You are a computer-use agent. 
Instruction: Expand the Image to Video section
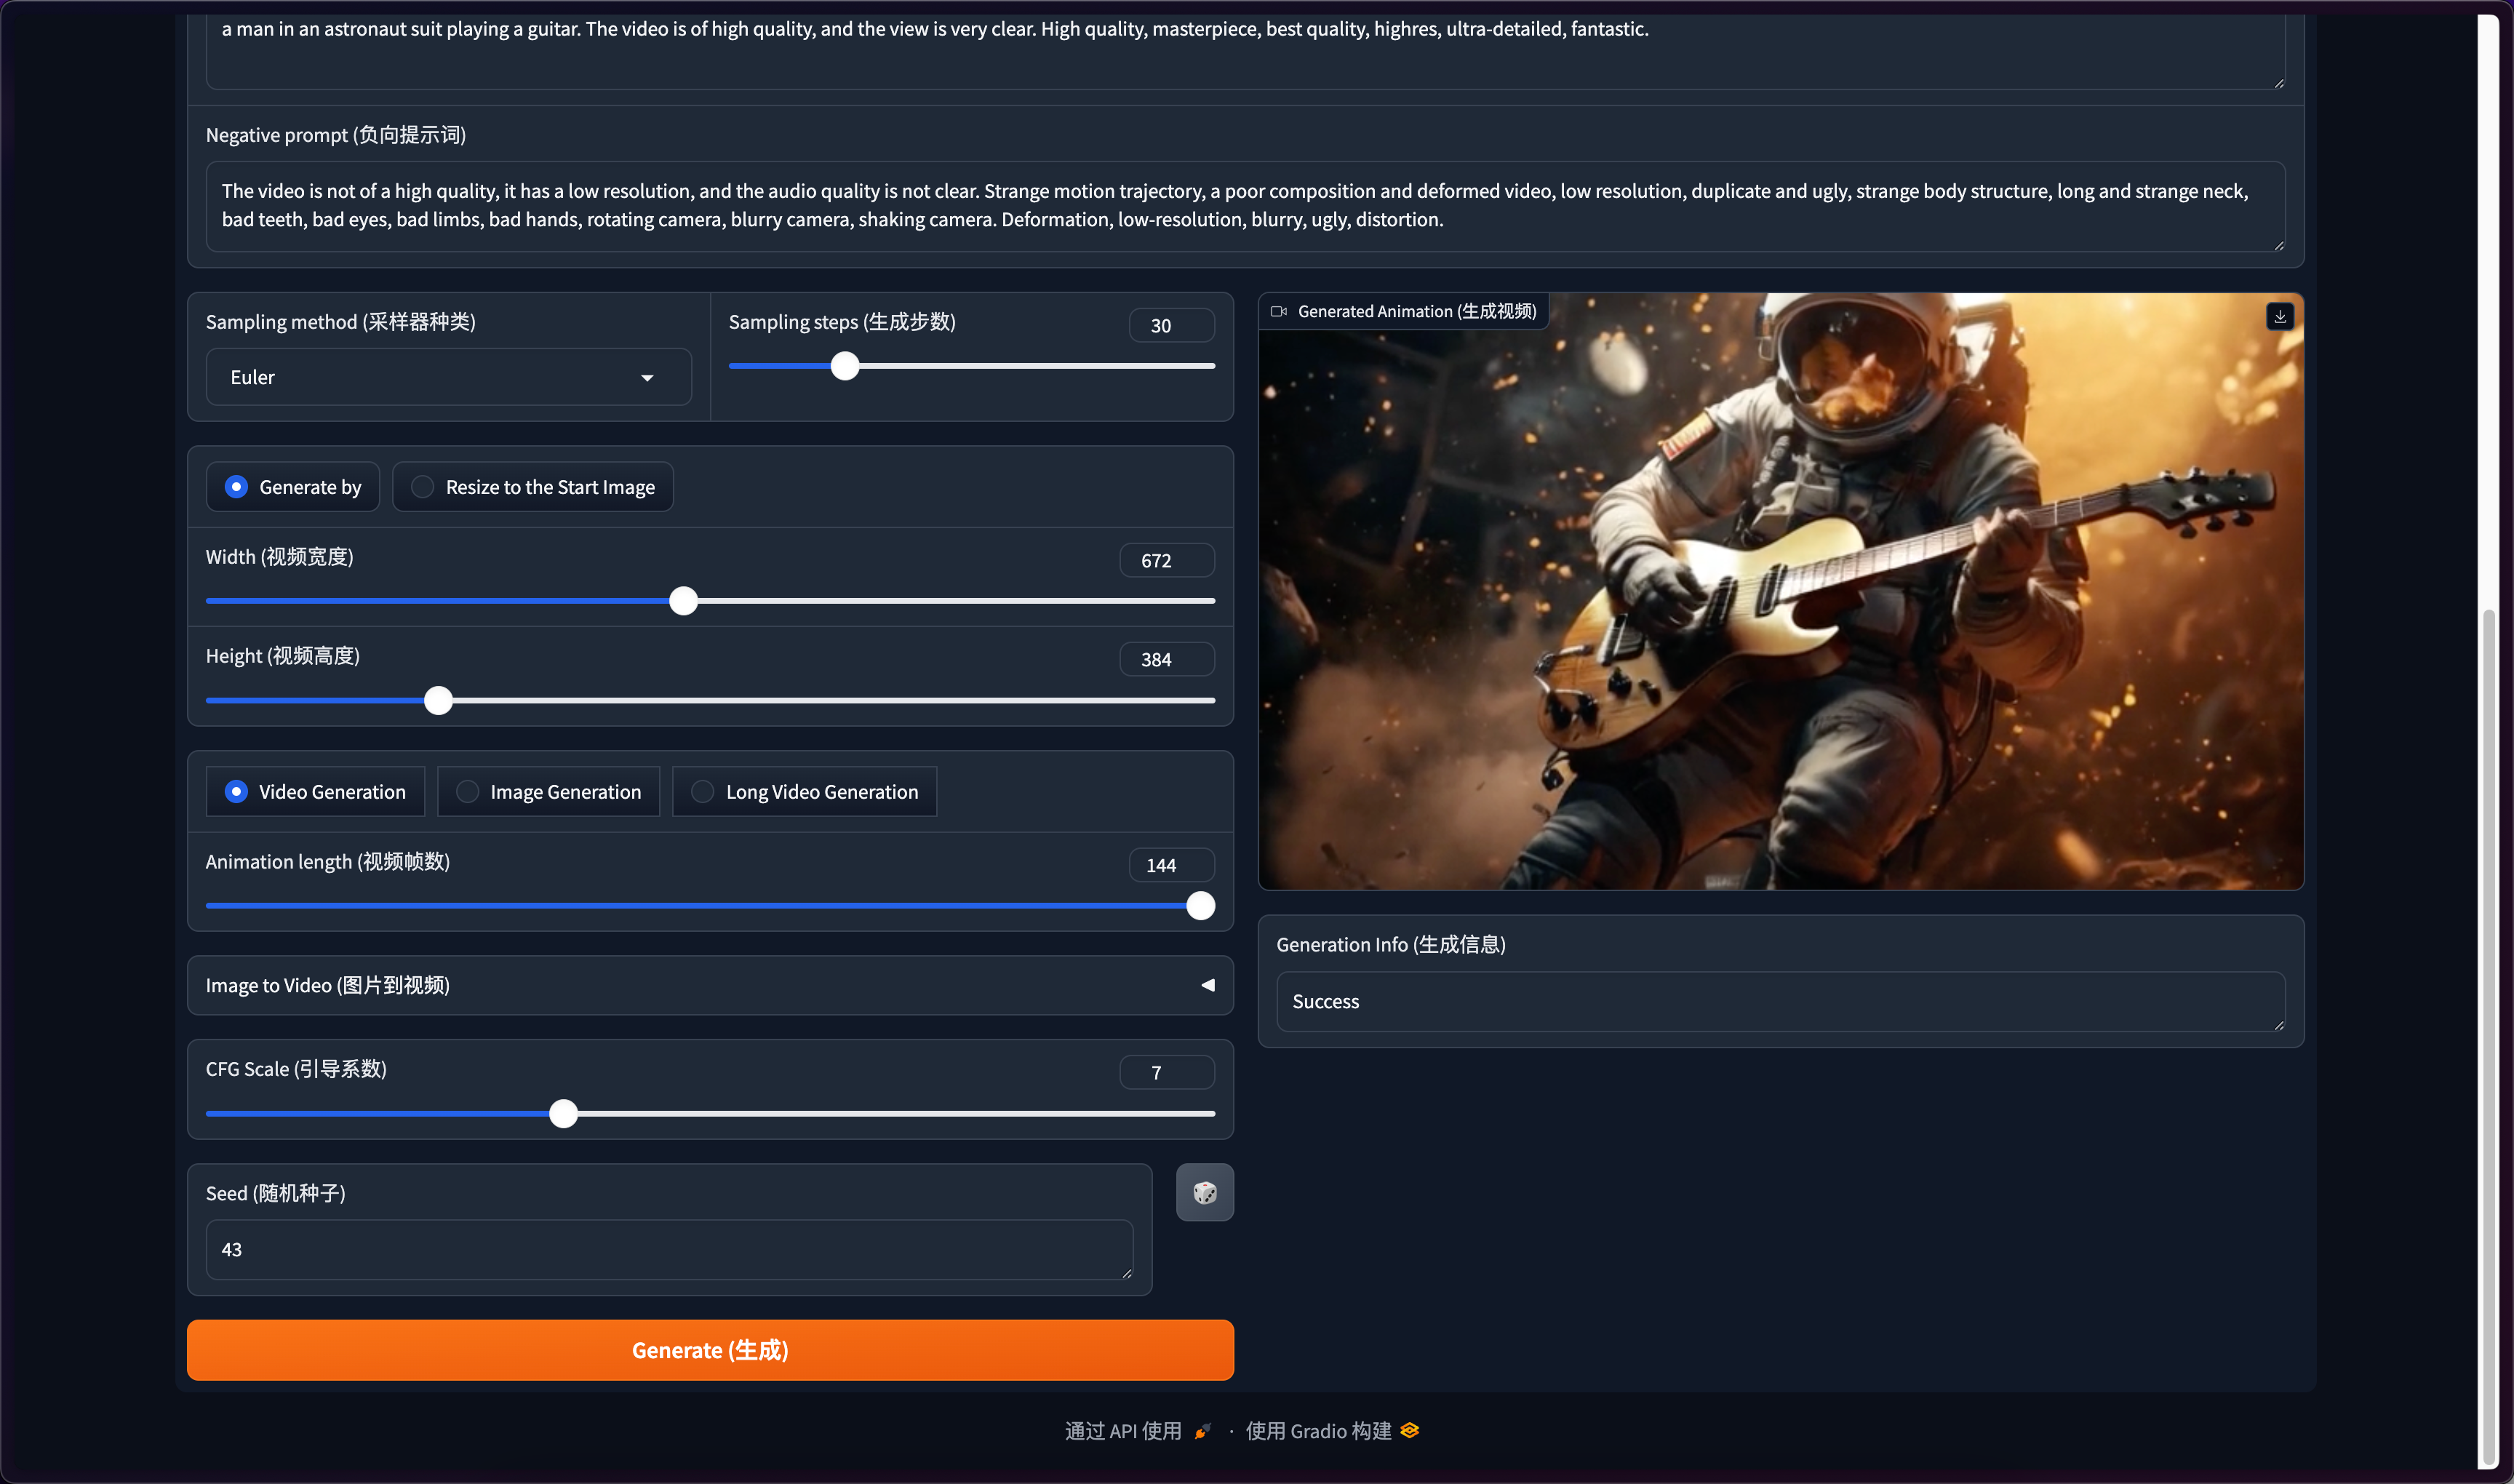(x=710, y=985)
